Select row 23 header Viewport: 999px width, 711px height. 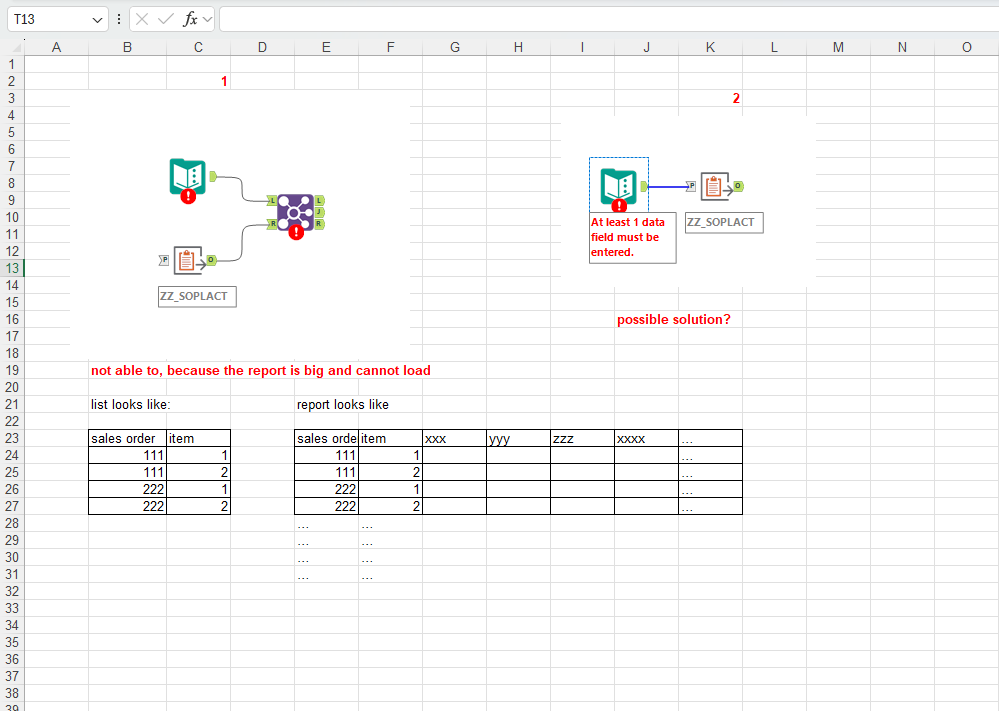[12, 438]
